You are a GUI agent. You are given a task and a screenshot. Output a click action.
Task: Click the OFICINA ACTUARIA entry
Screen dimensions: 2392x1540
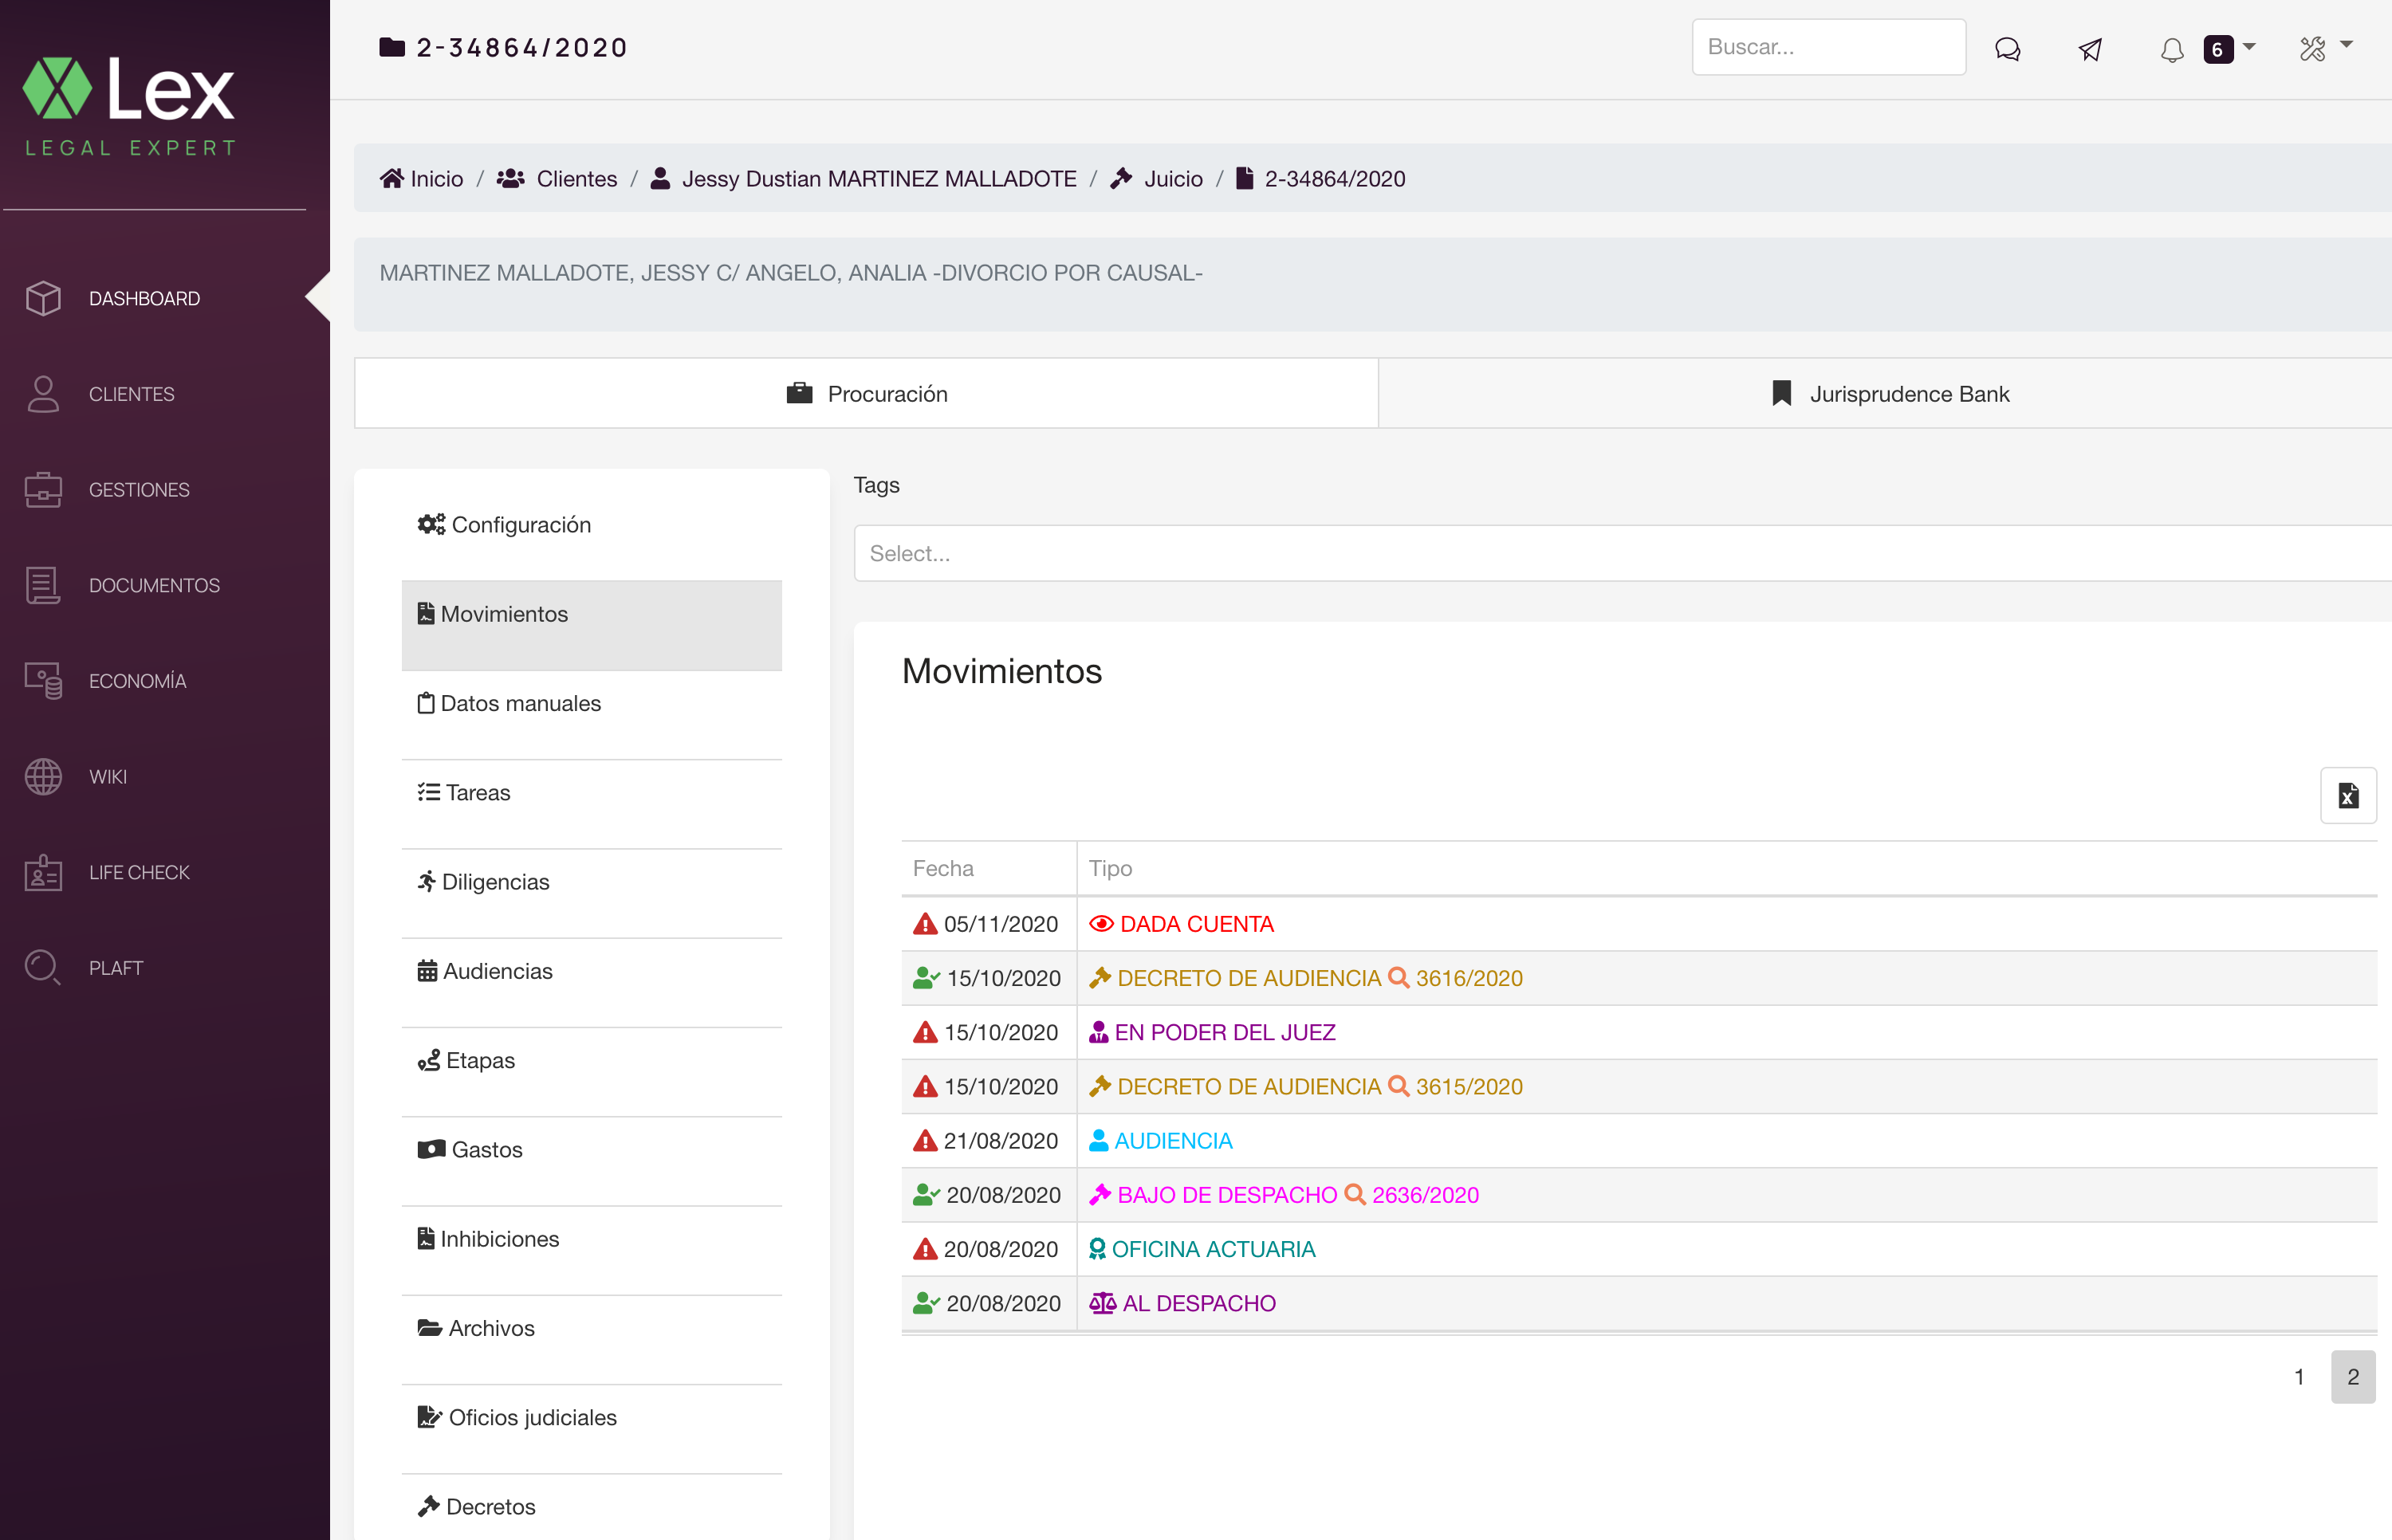click(x=1213, y=1249)
